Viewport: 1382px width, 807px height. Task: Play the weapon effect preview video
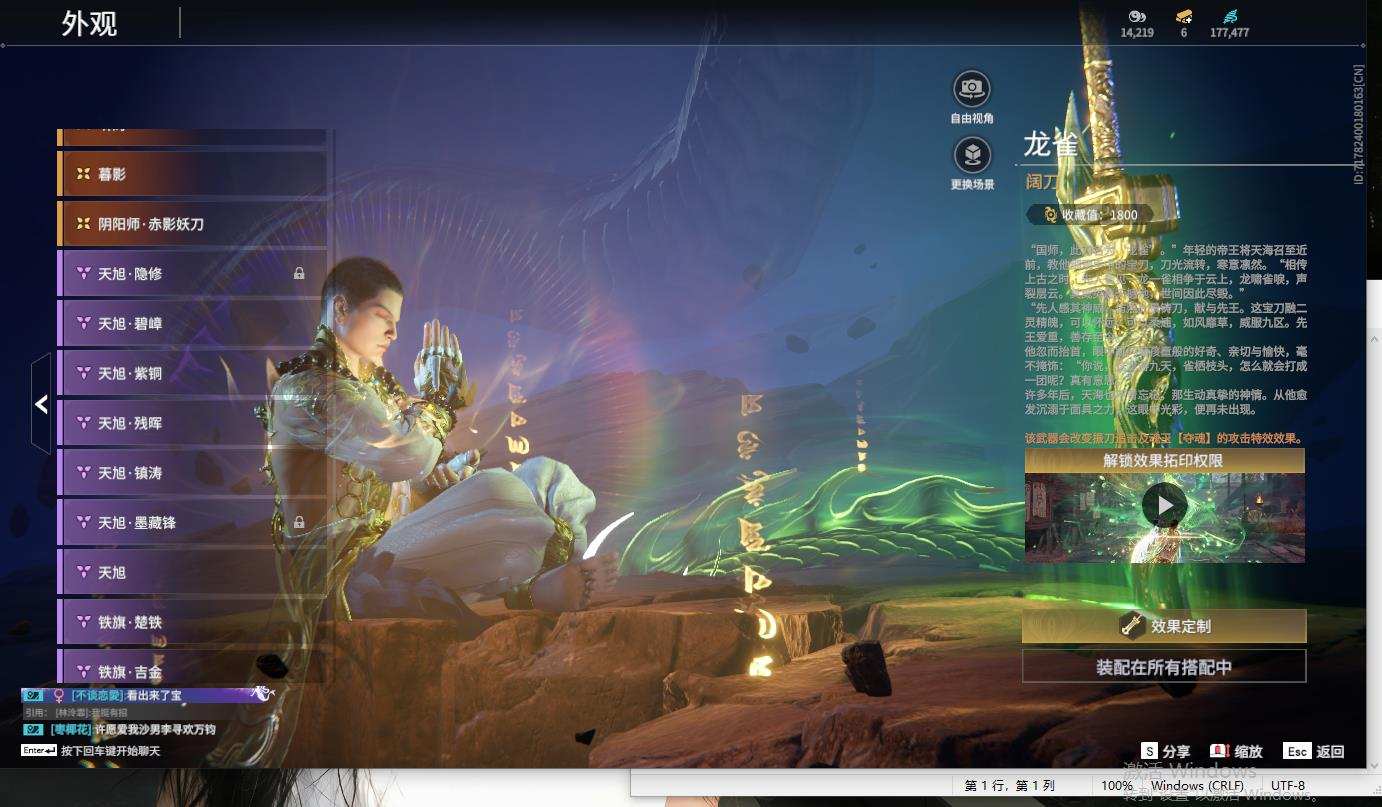pos(1165,506)
